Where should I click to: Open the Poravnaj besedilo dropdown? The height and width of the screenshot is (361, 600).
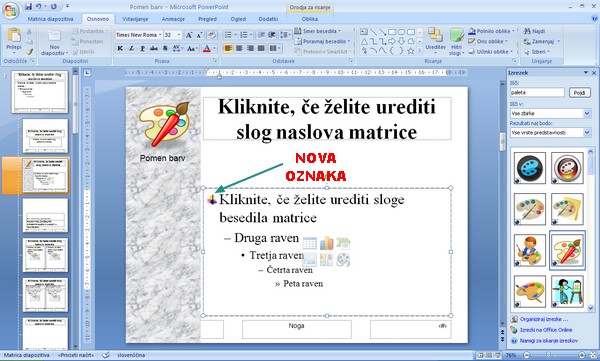323,41
